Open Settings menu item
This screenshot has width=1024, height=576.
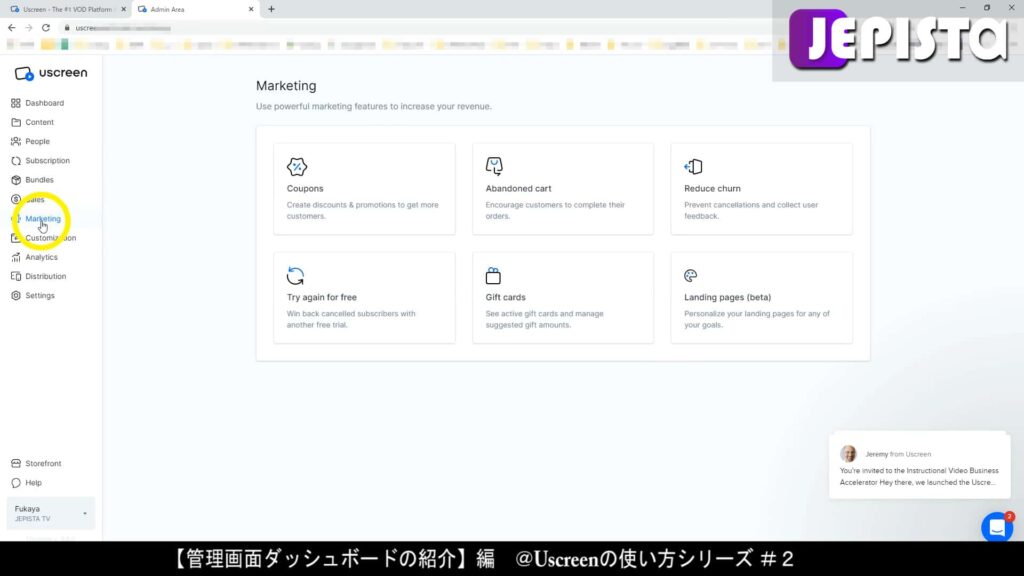(40, 295)
